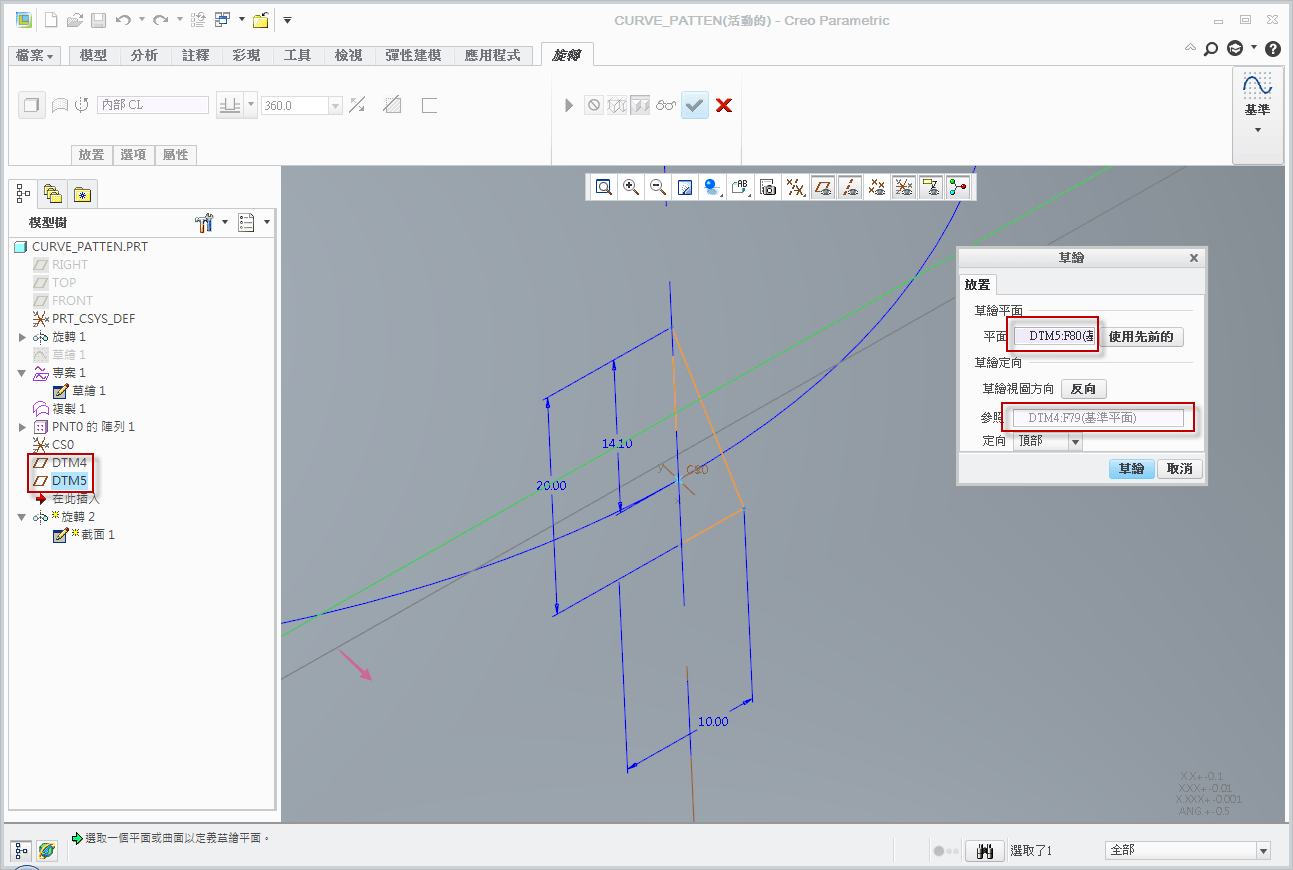The image size is (1293, 870).
Task: Click the Refit view icon
Action: 604,186
